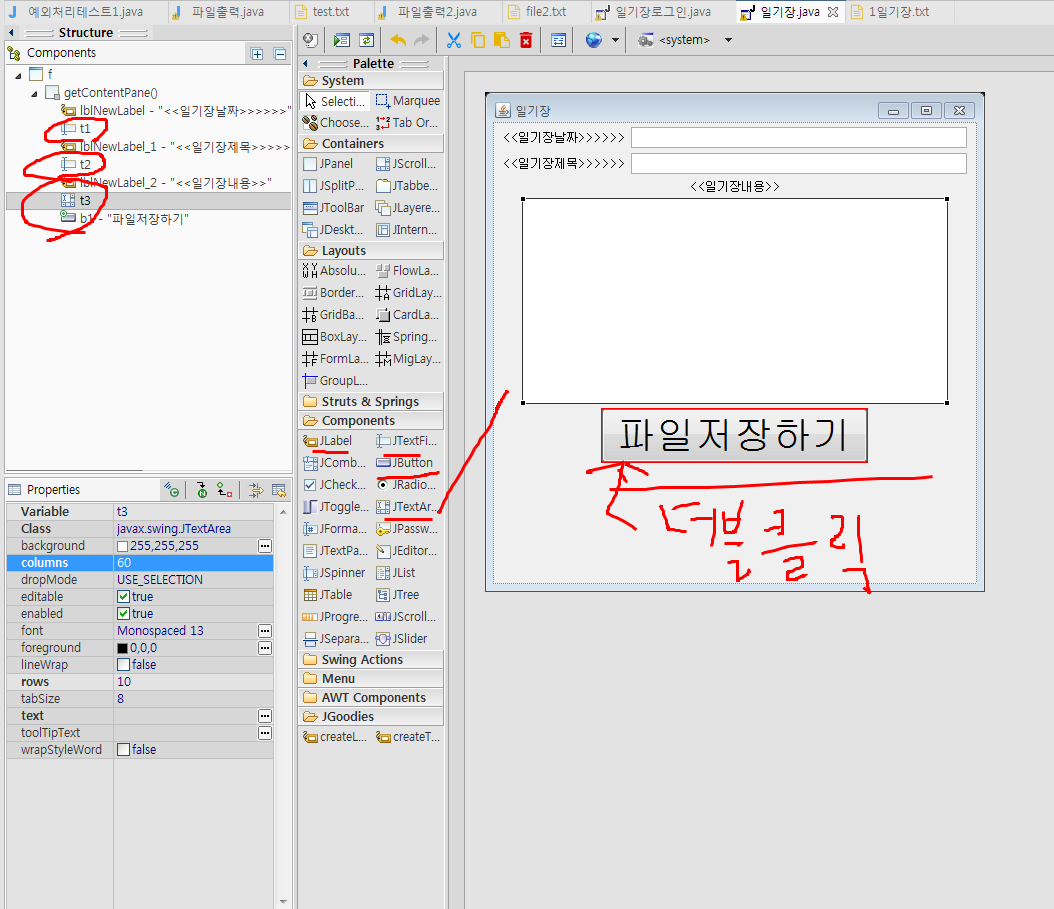
Task: Click the Expand All icon in Components
Action: (257, 54)
